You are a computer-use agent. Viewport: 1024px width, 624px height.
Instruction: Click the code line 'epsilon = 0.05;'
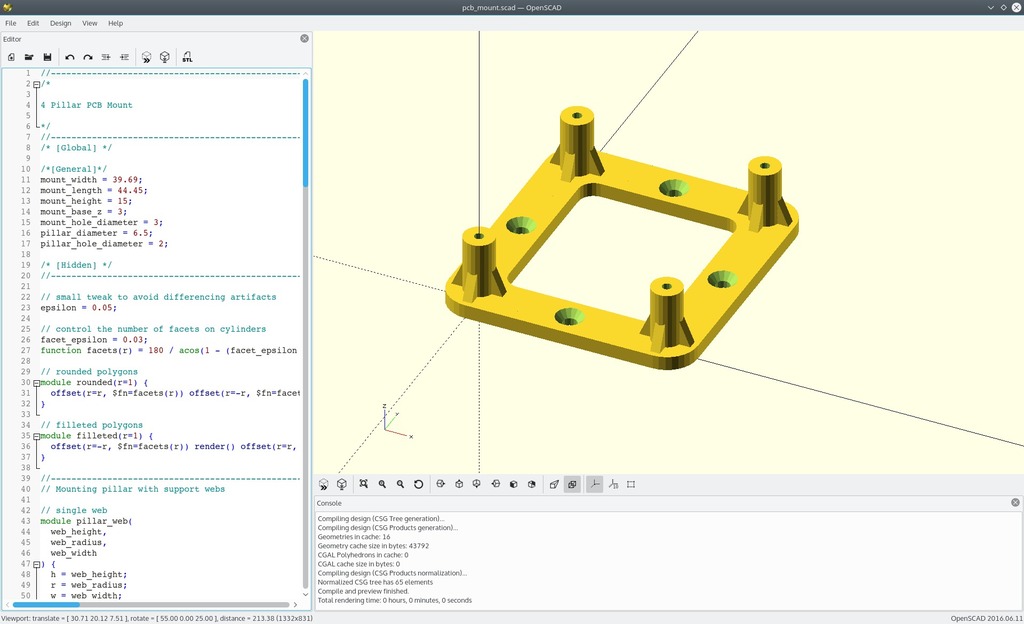(x=78, y=308)
